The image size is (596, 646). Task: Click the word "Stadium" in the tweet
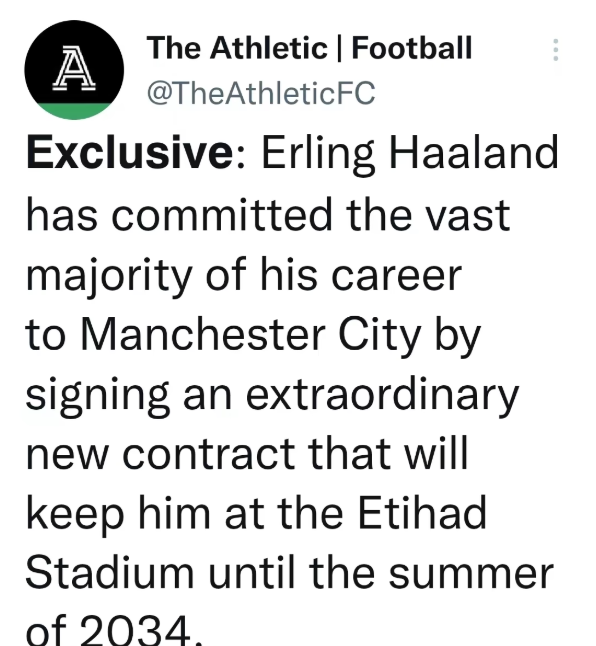click(x=110, y=572)
